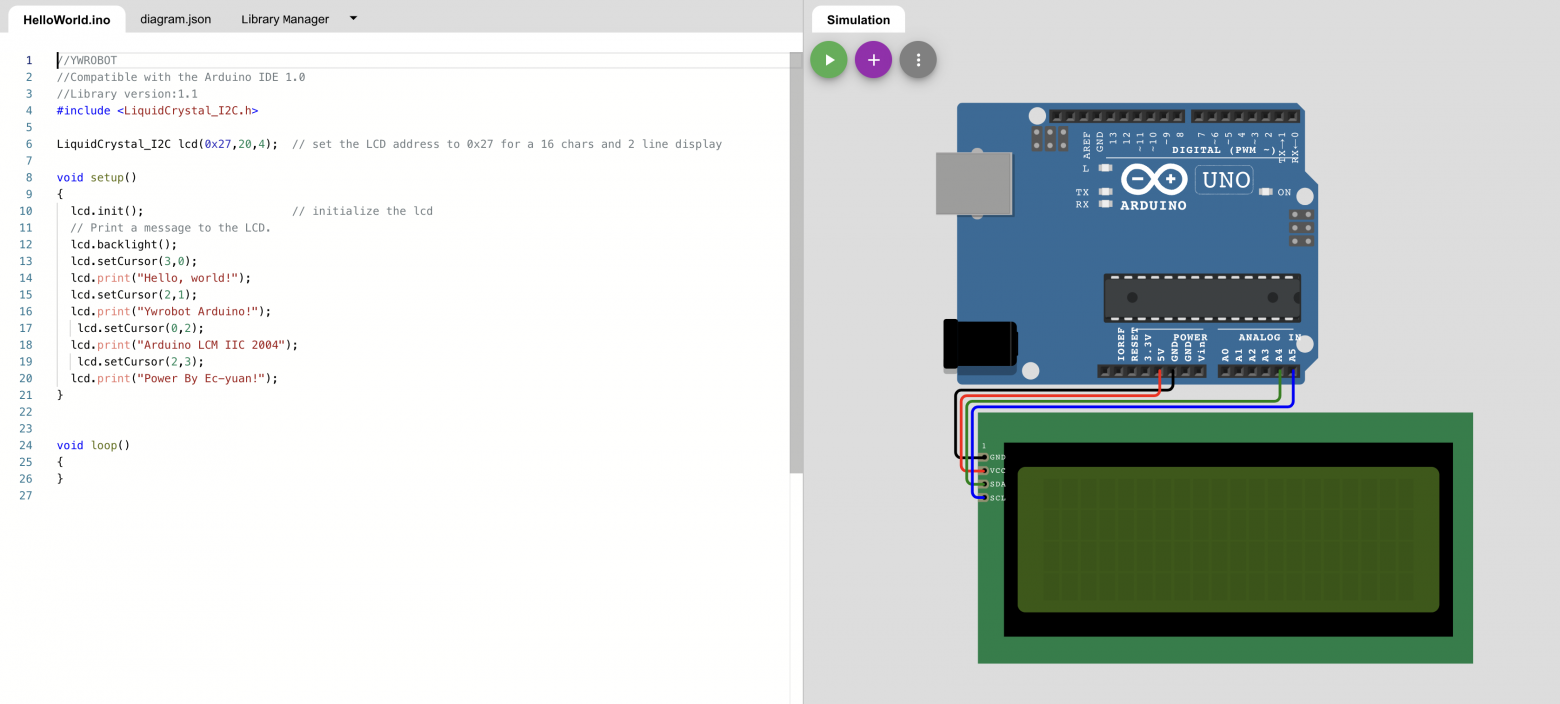Click the editor vertical scrollbar
Image resolution: width=1560 pixels, height=704 pixels.
tap(796, 260)
